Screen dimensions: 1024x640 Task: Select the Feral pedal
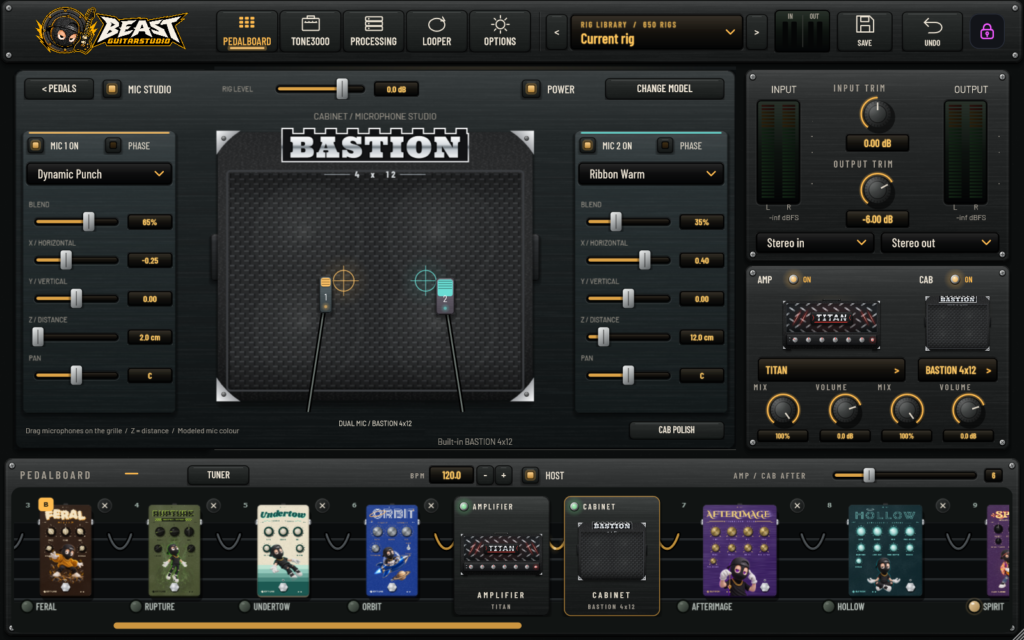point(66,550)
